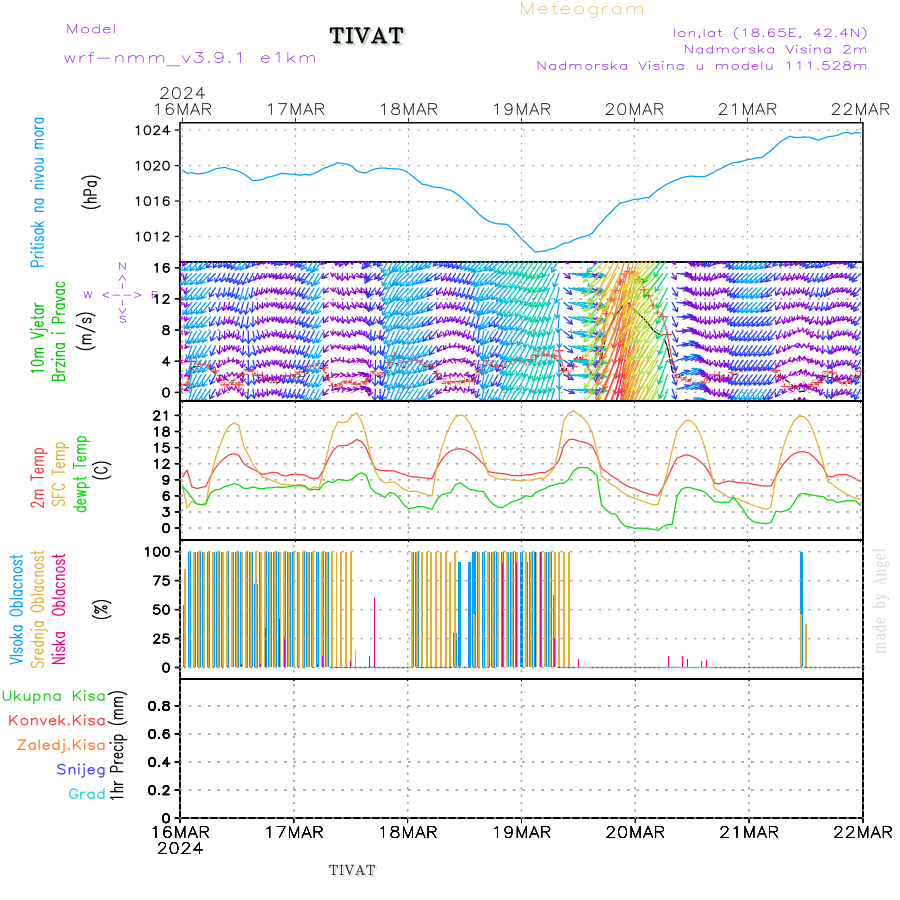
Task: Click the "1024" pressure tick label
Action: 153,130
